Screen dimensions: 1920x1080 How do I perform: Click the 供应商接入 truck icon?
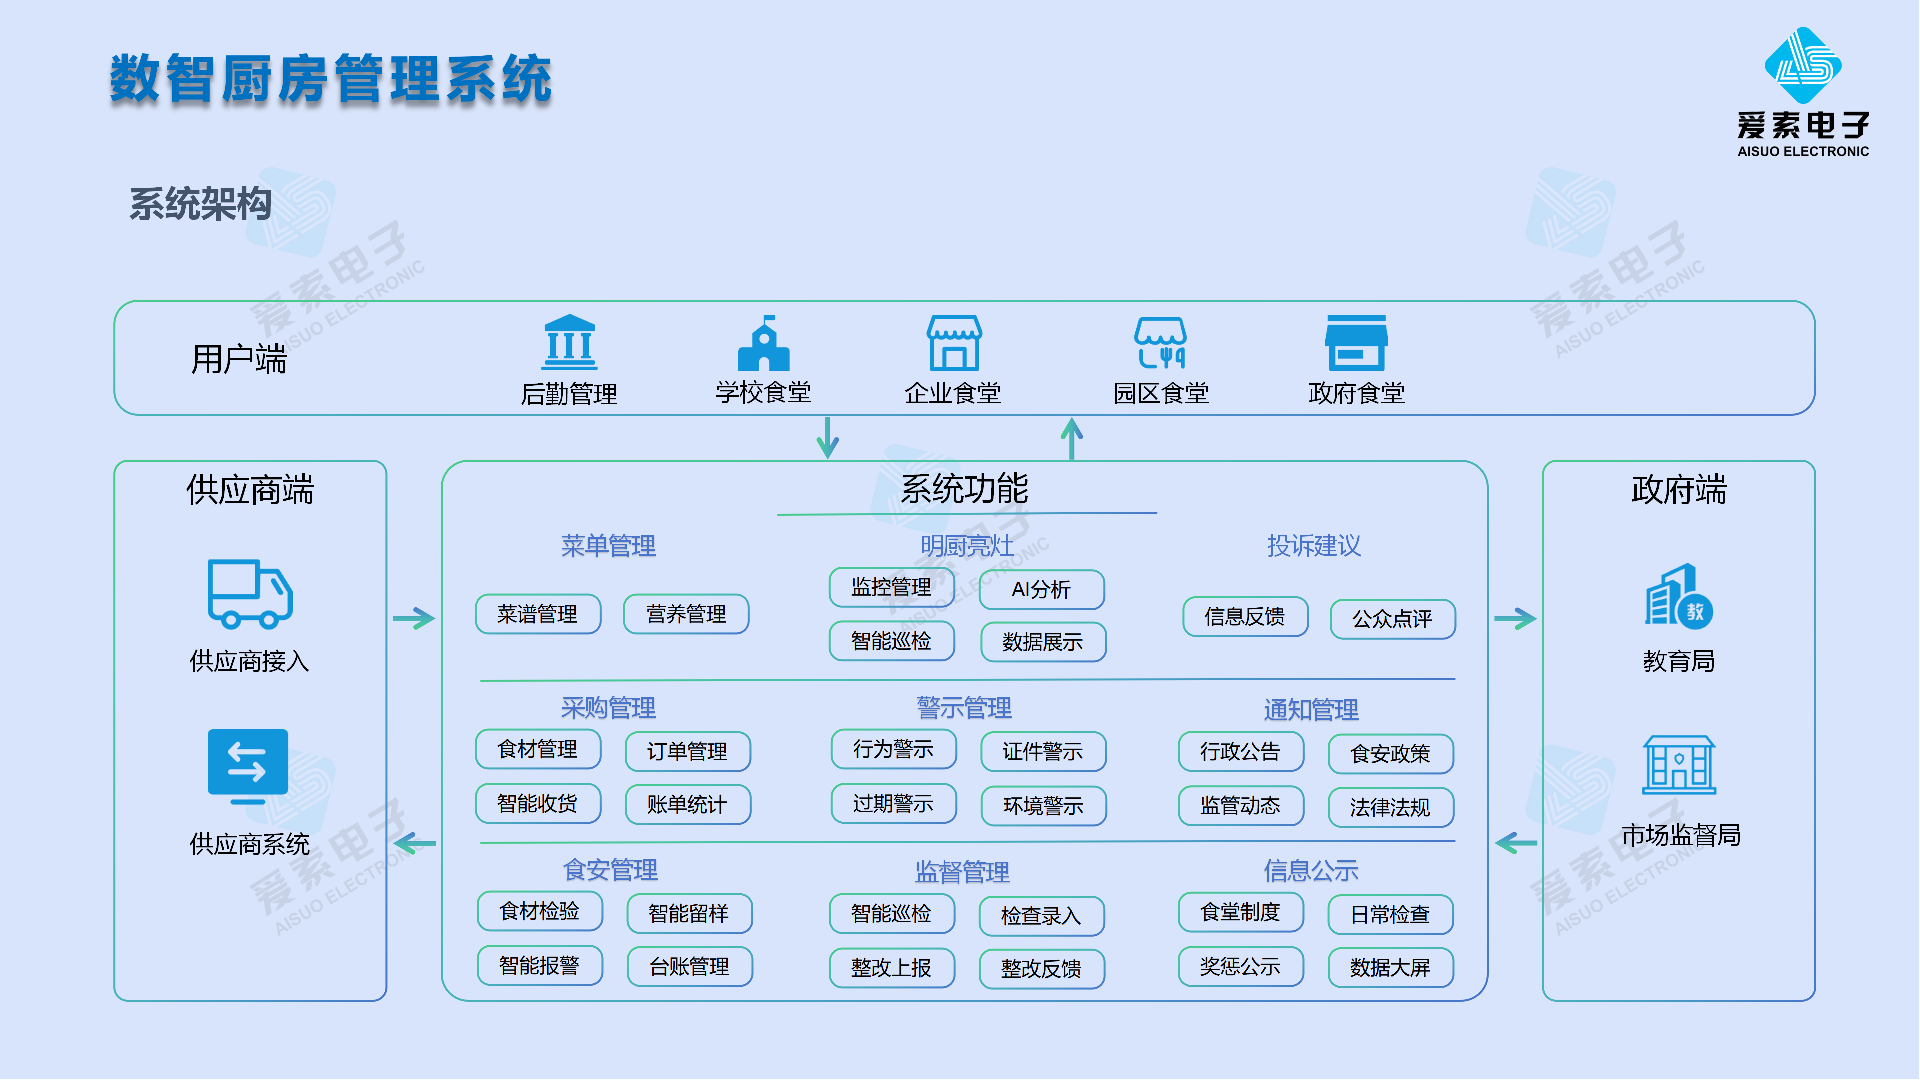pyautogui.click(x=250, y=593)
